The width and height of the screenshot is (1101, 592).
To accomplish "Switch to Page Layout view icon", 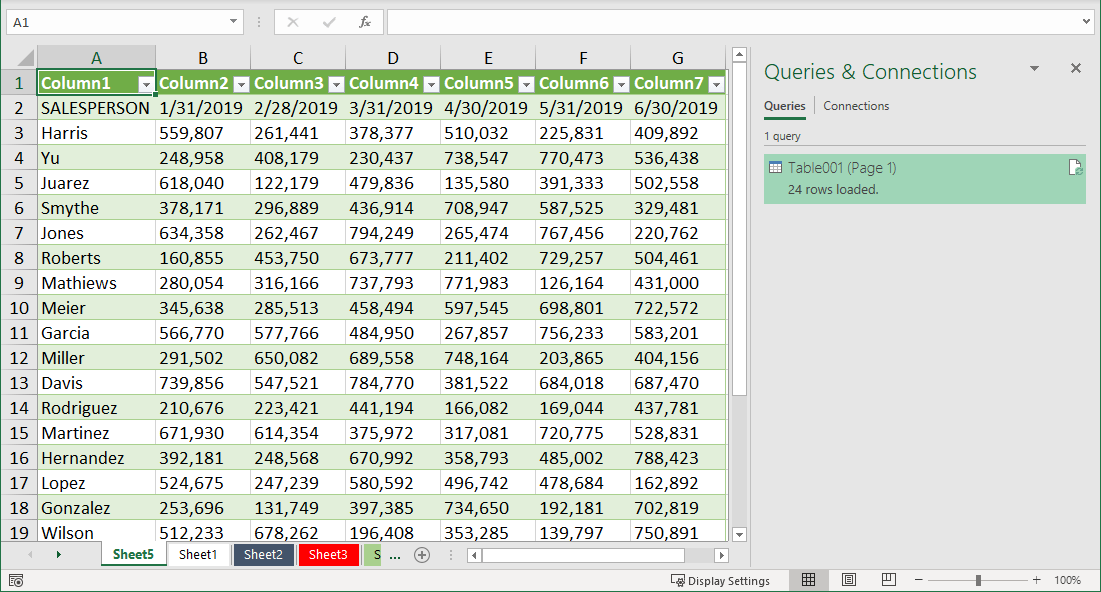I will pos(848,579).
